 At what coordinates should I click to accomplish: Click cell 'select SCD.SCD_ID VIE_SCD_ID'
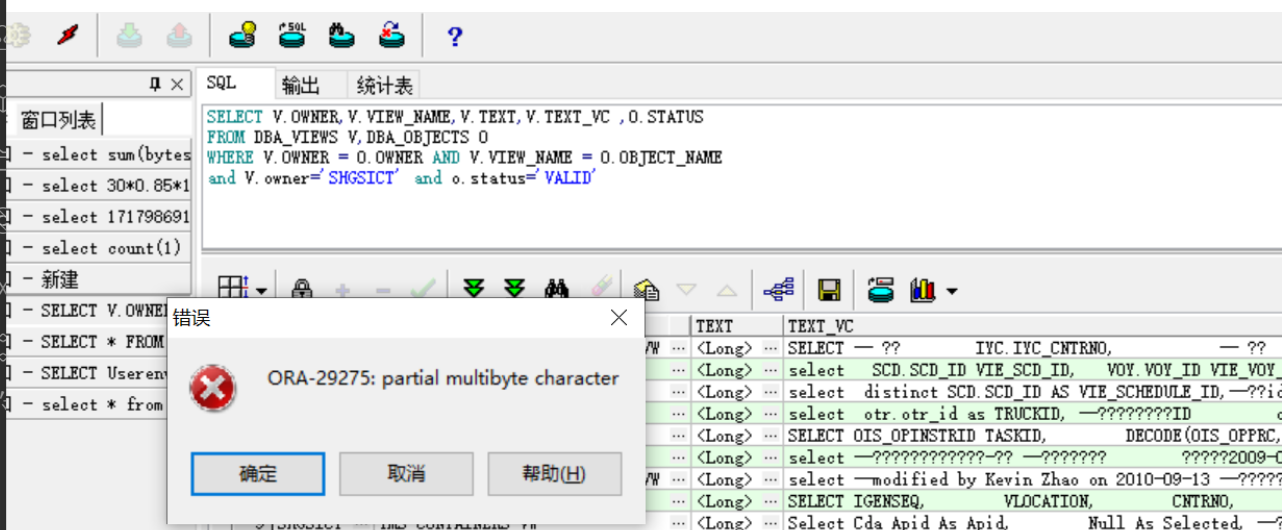(x=1033, y=370)
